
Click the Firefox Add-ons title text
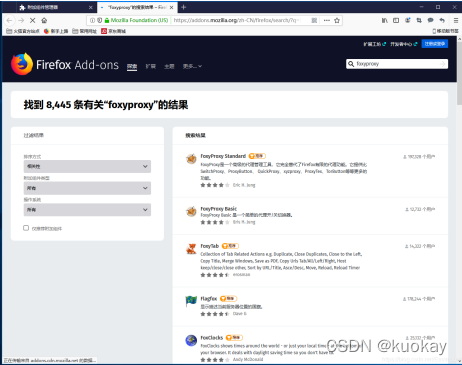(77, 65)
